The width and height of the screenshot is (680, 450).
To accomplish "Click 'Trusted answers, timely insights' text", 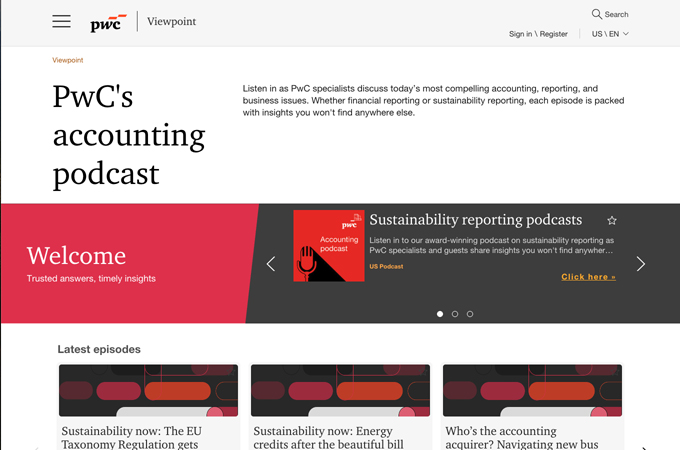I will pyautogui.click(x=91, y=279).
